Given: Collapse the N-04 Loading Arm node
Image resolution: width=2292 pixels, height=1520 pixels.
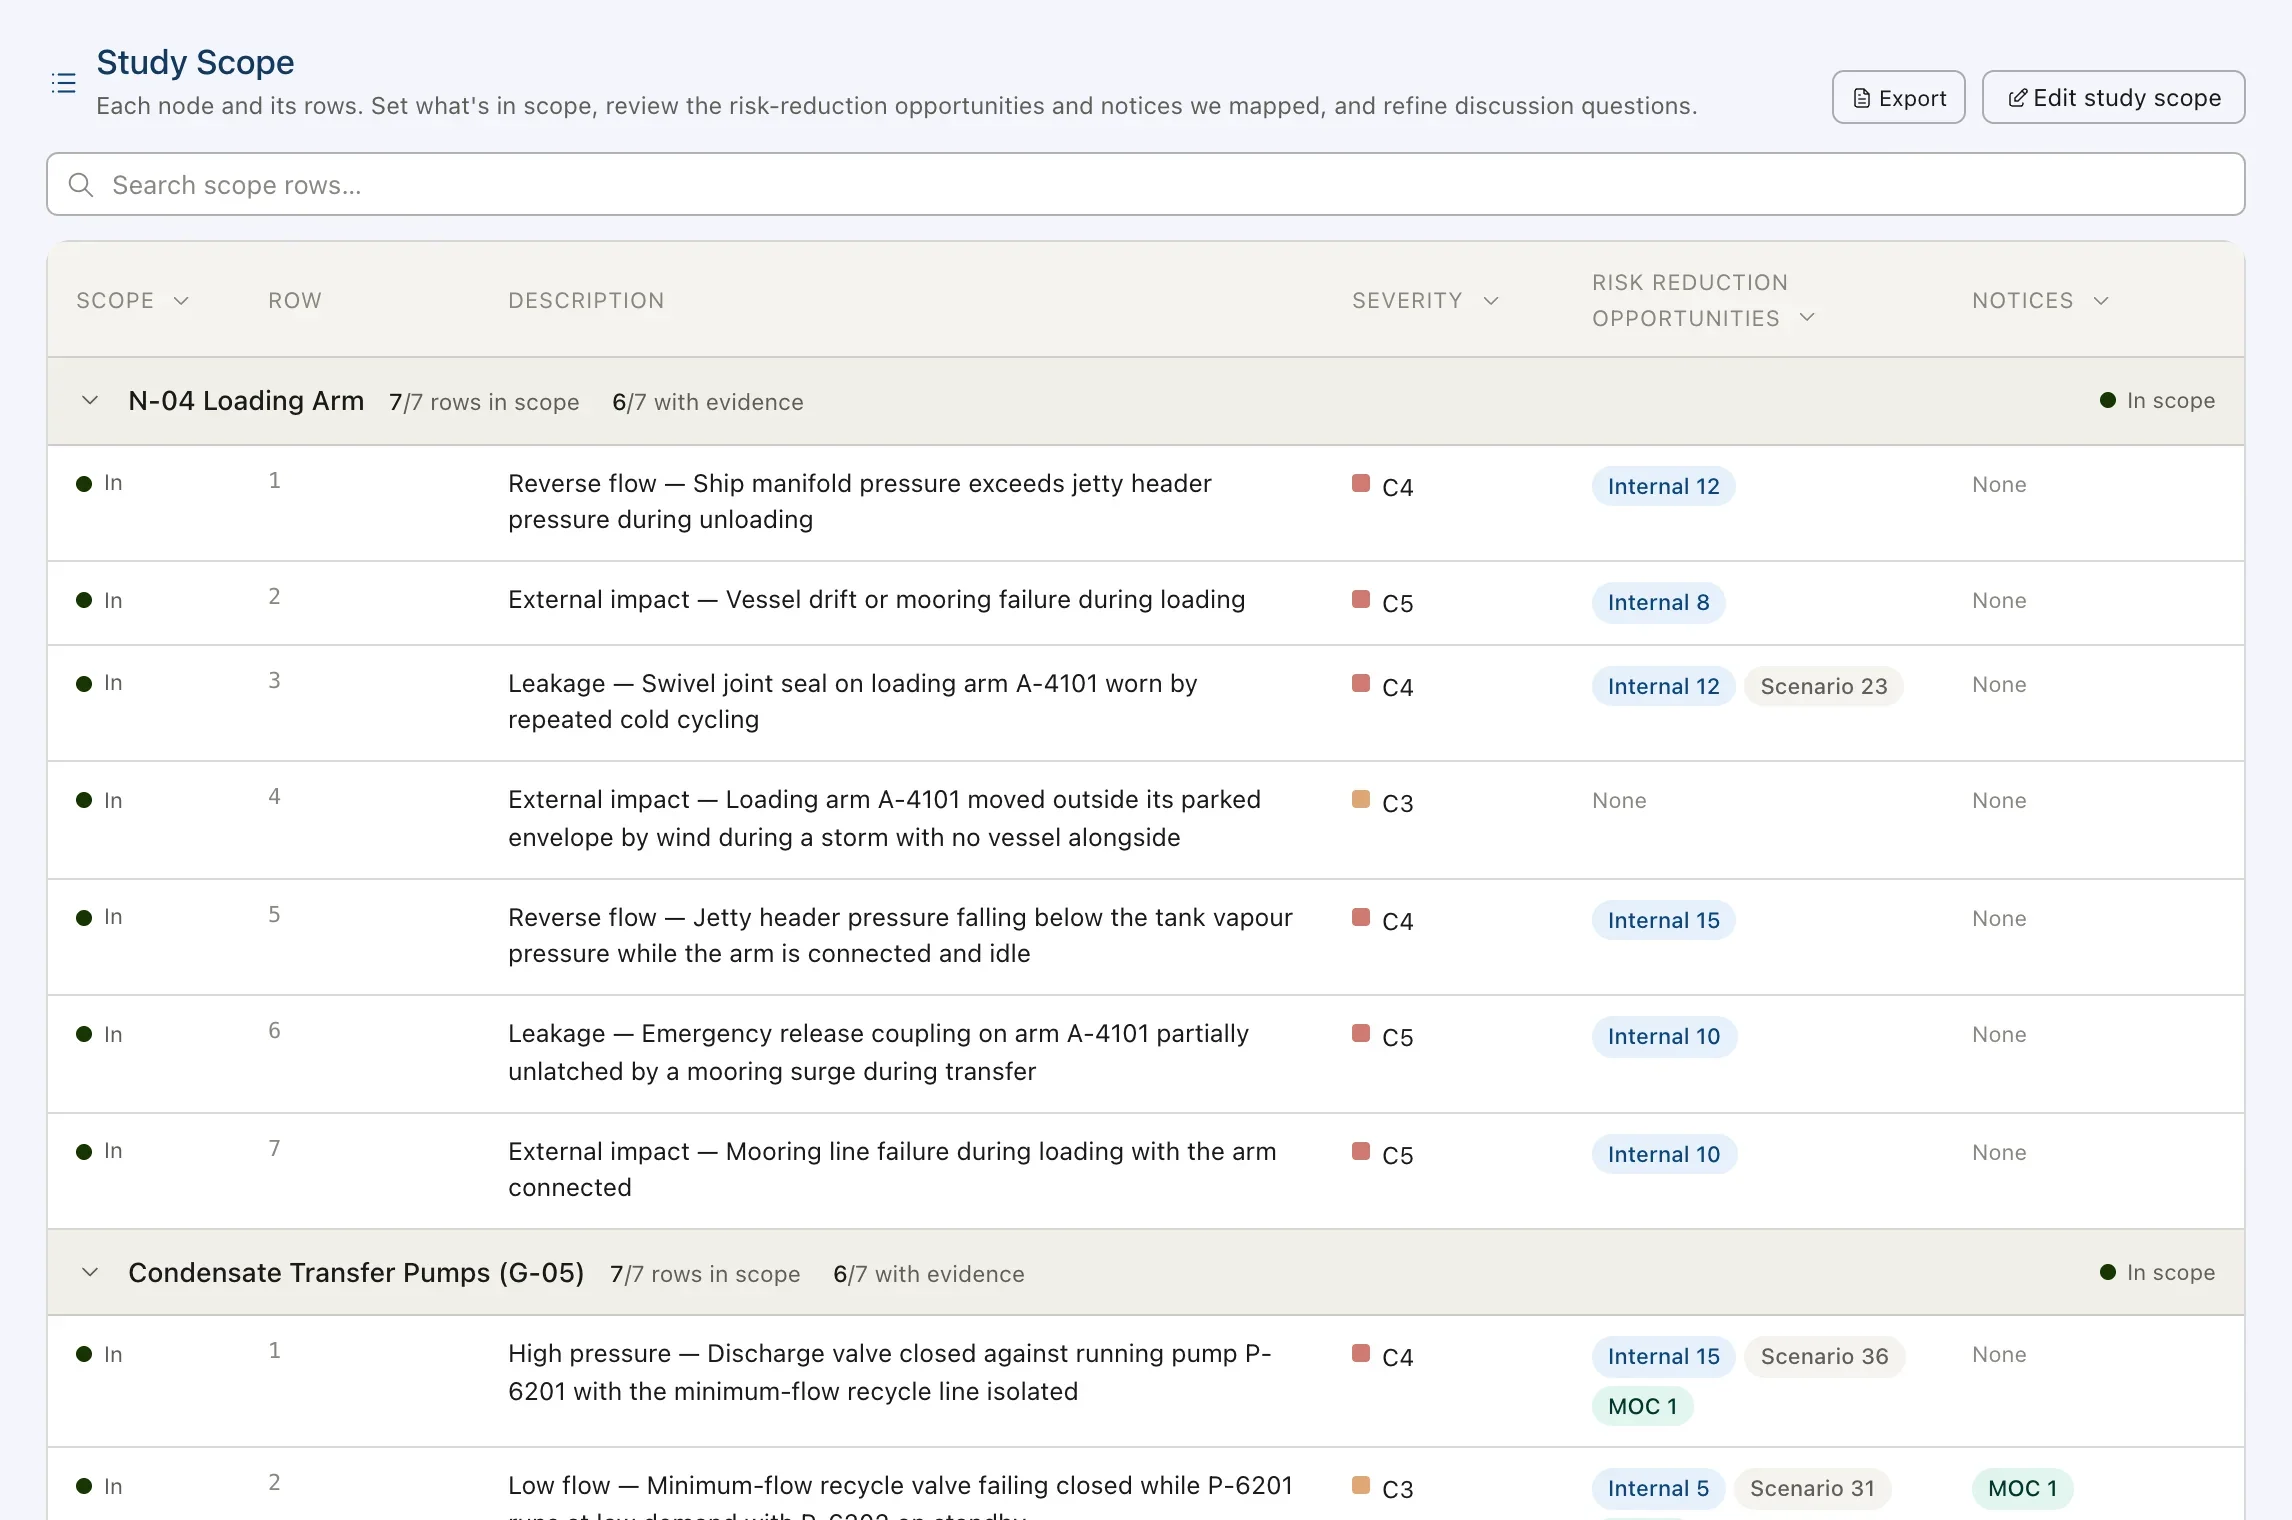Looking at the screenshot, I should click(x=90, y=401).
